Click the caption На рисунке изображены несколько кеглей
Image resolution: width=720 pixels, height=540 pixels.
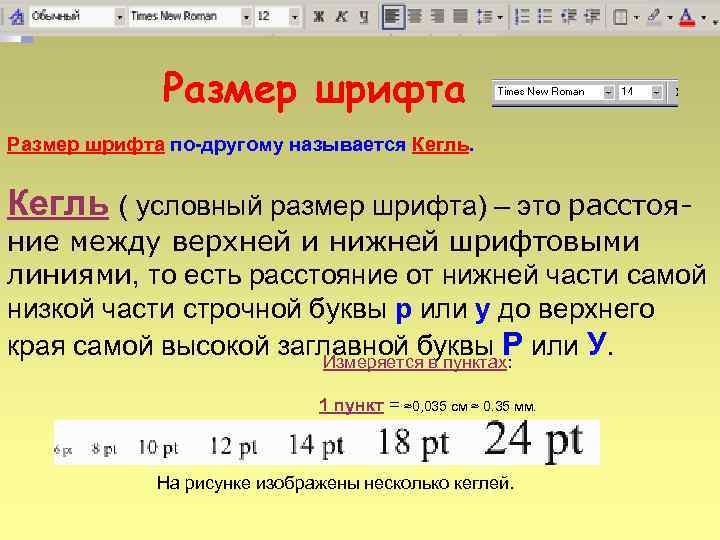click(335, 484)
